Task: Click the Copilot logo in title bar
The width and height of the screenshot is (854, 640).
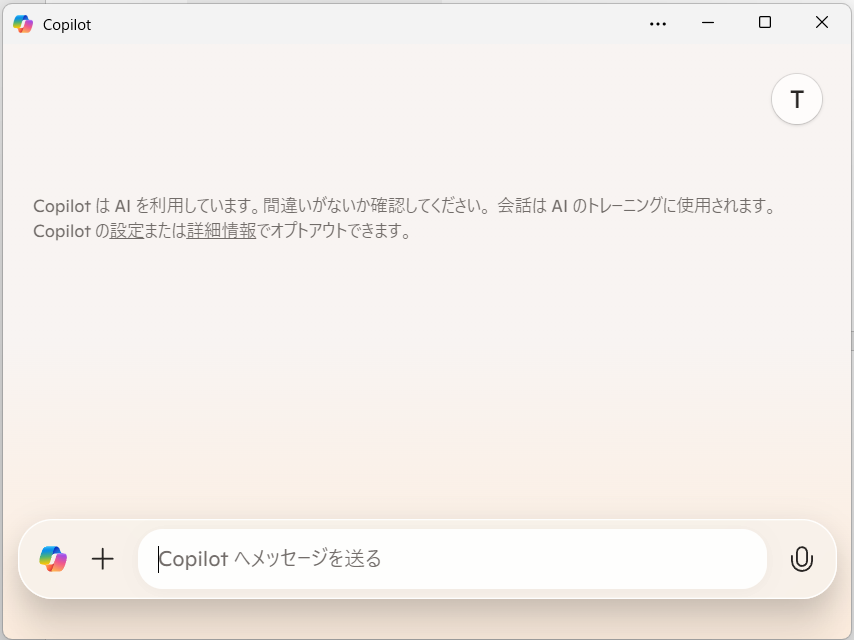Action: pos(23,24)
